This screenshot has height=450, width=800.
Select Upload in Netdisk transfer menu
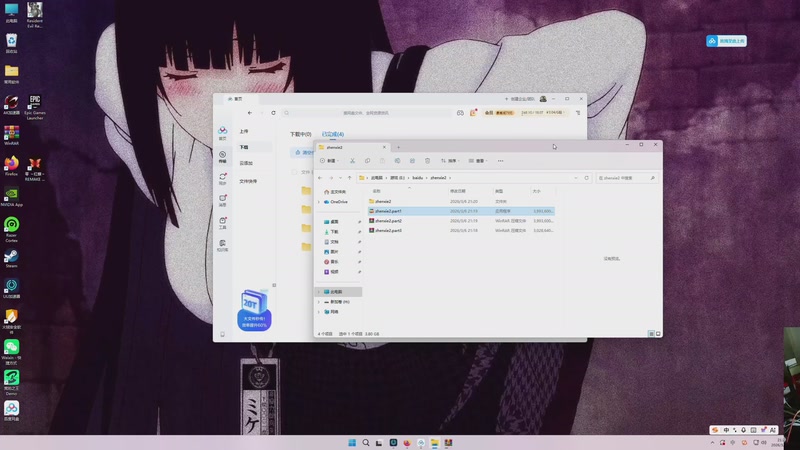[244, 132]
